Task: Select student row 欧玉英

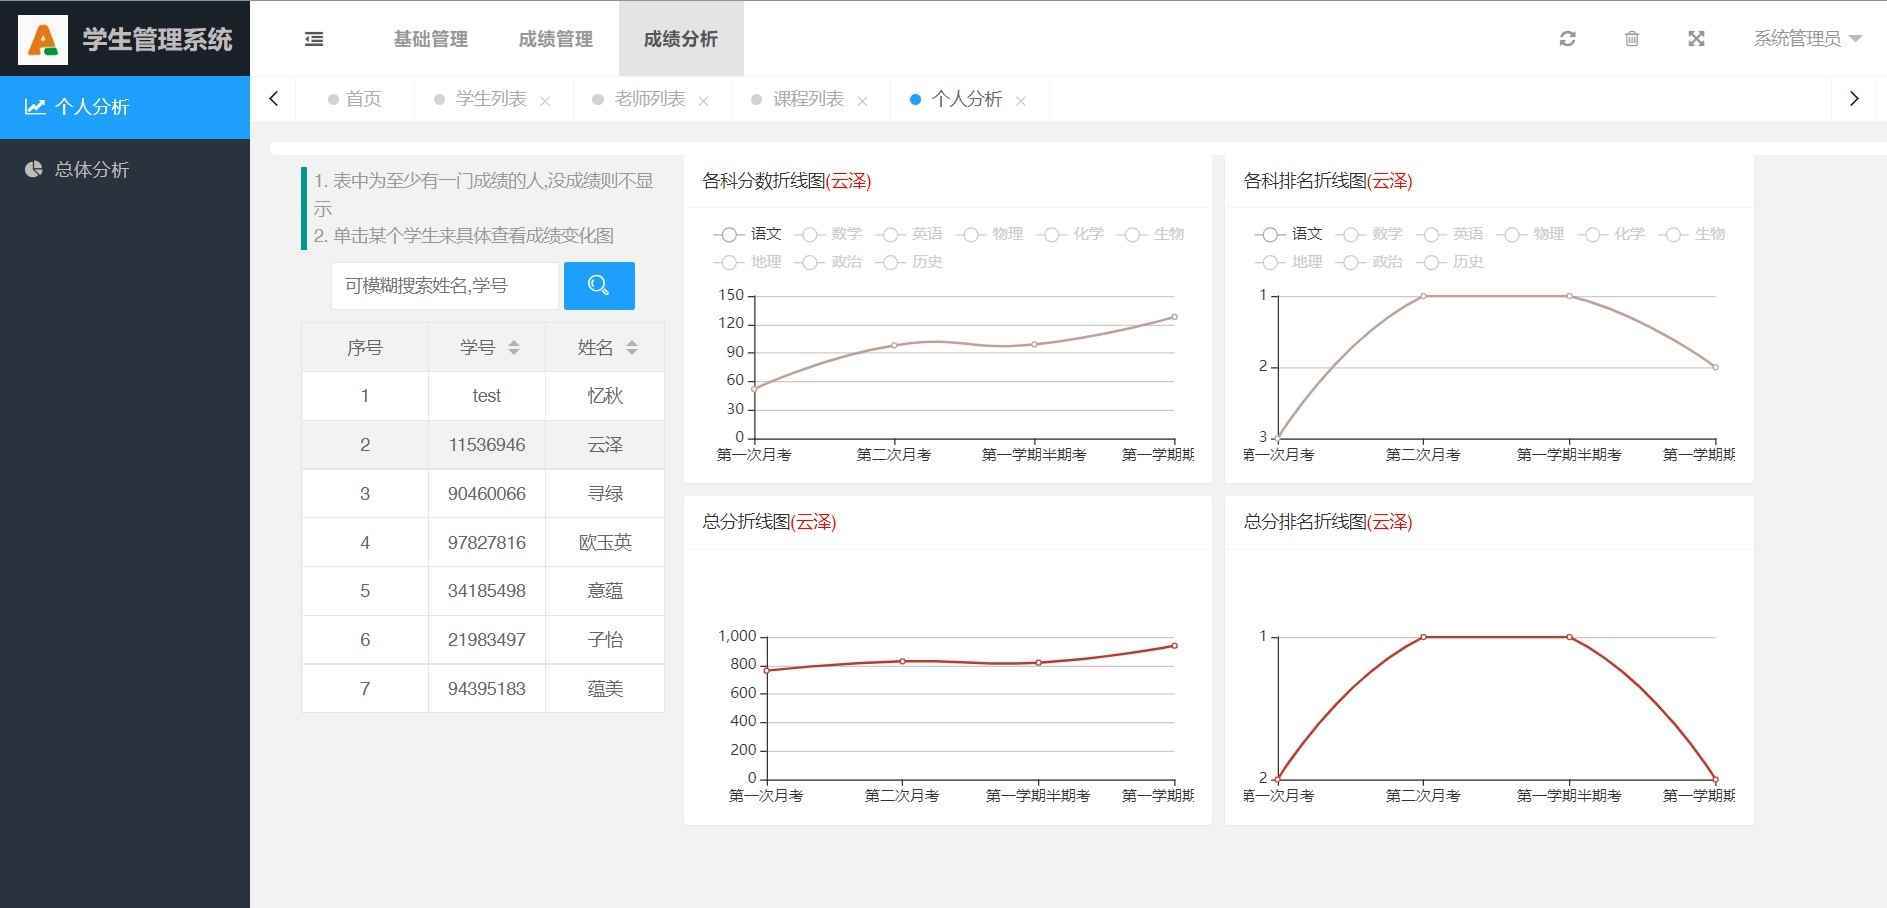Action: (483, 543)
